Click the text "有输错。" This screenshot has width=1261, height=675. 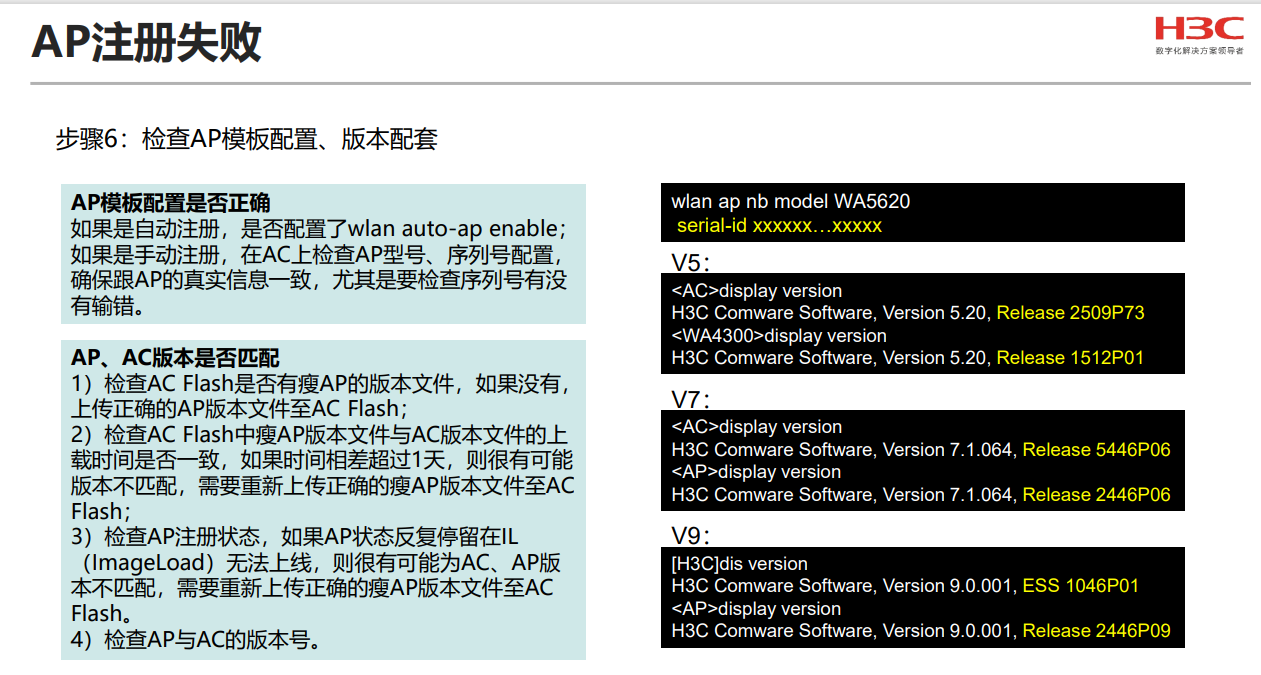108,306
